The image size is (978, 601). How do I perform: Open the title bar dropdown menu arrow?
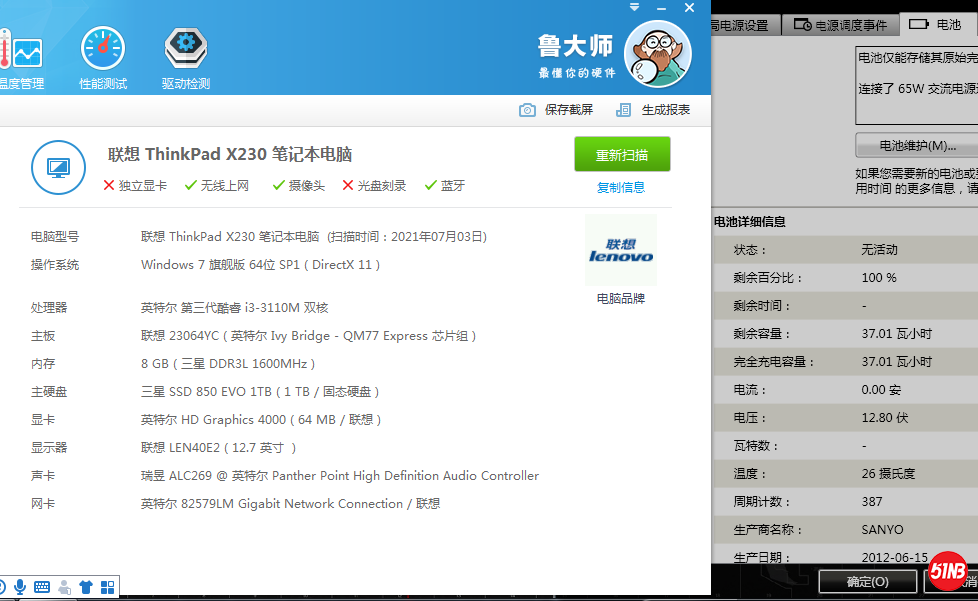point(634,7)
